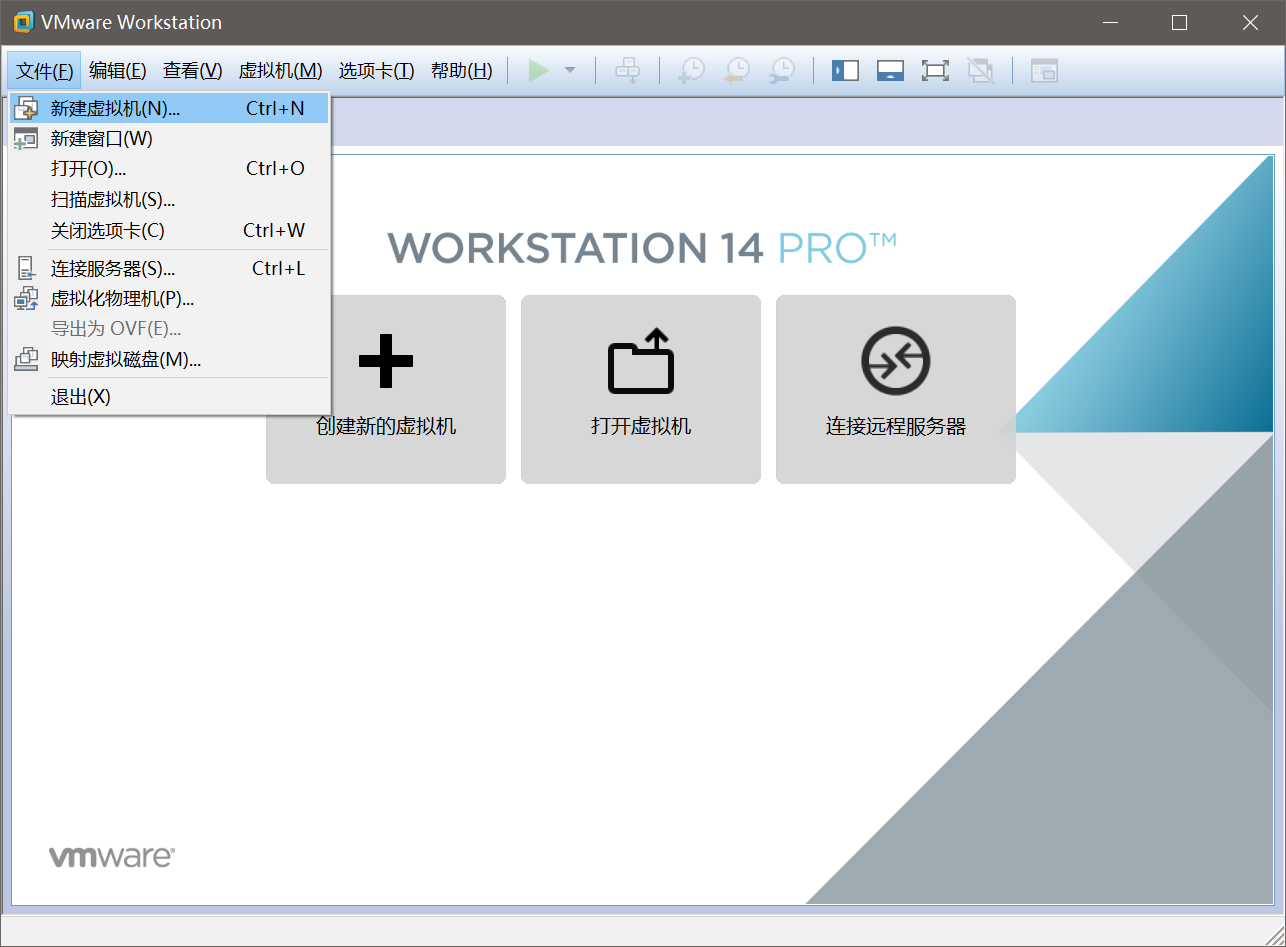Select 连接服务器(S)... menu entry
The width and height of the screenshot is (1286, 947).
point(169,269)
